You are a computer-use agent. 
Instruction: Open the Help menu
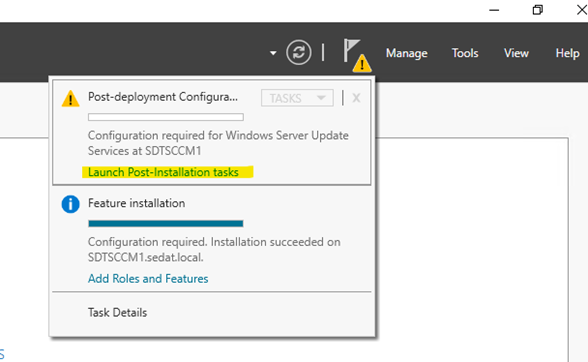pyautogui.click(x=567, y=53)
